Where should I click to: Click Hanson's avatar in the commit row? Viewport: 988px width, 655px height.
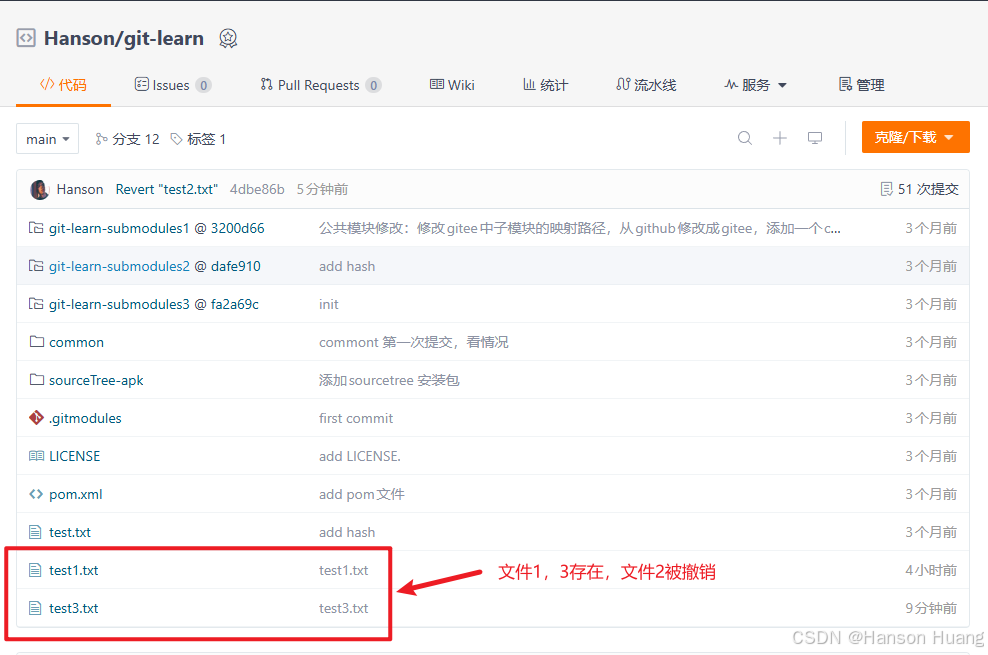point(39,190)
